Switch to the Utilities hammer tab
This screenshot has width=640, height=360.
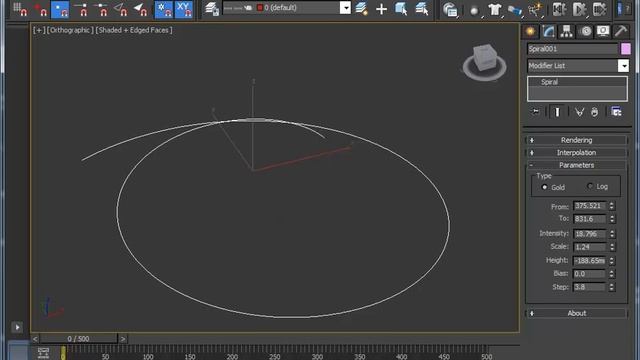[x=621, y=31]
